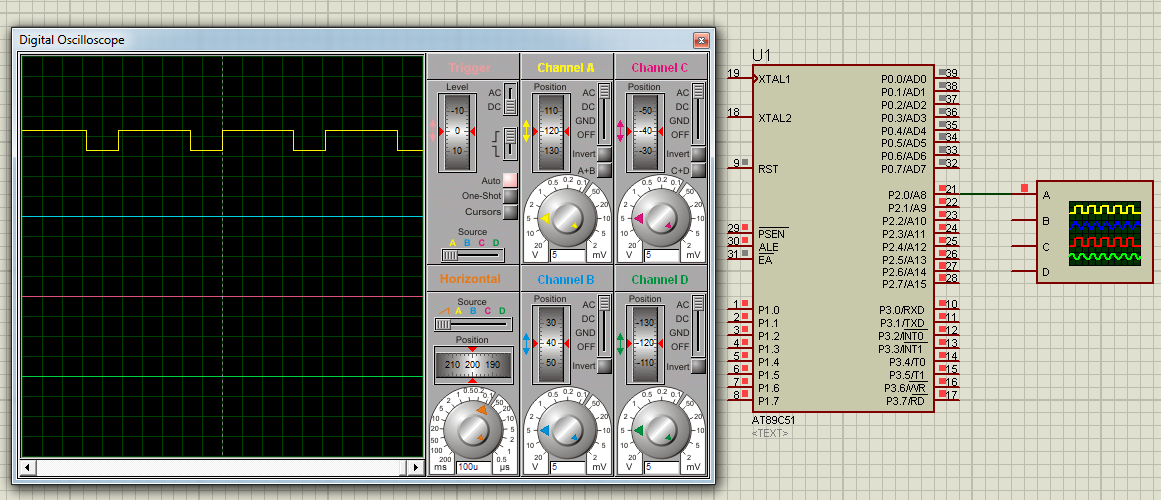Click Channel B blue position arrow icon
This screenshot has width=1161, height=500.
pyautogui.click(x=526, y=344)
